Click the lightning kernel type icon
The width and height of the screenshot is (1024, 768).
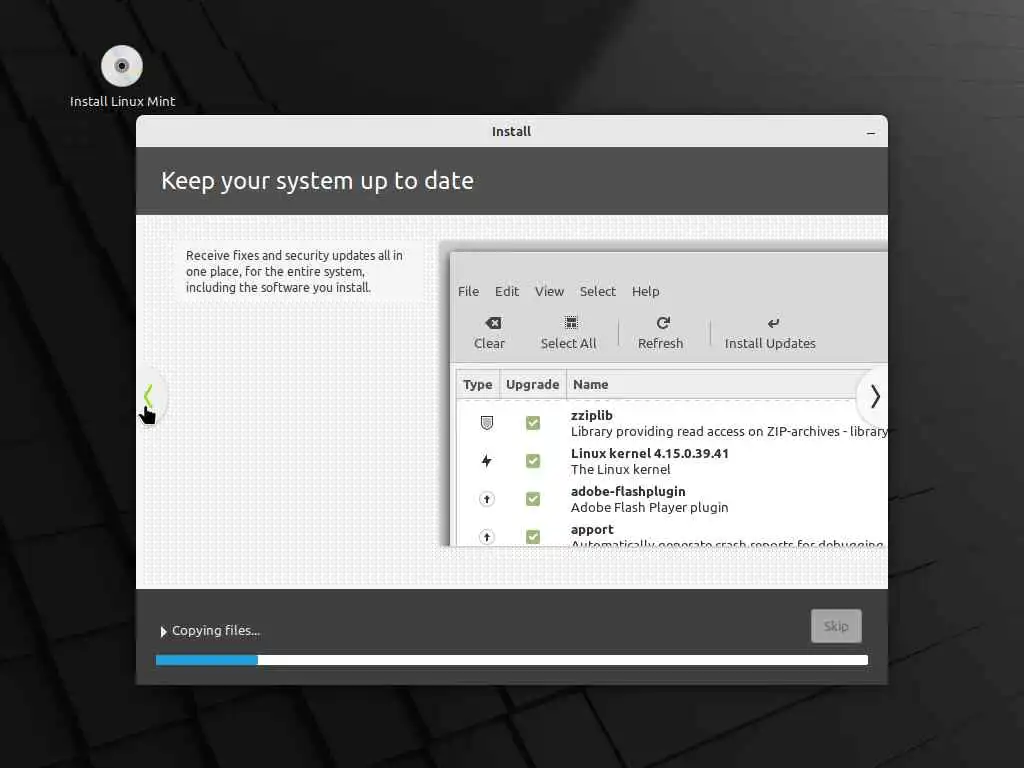click(x=487, y=461)
